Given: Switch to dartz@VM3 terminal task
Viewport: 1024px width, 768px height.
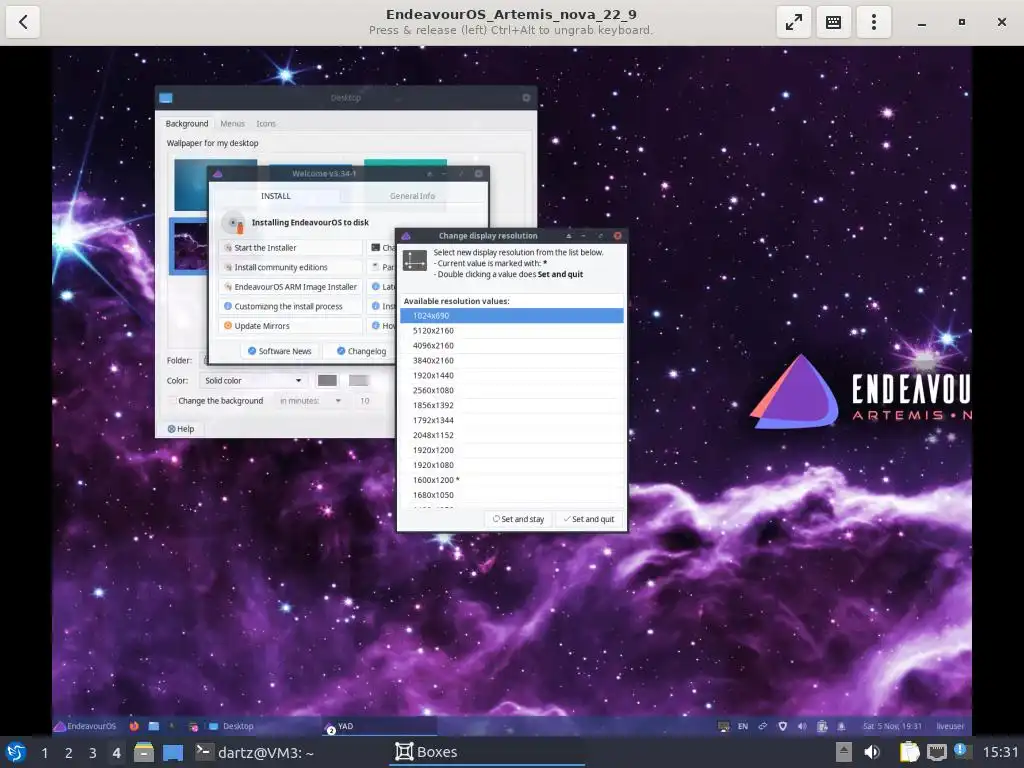Looking at the screenshot, I should tap(255, 752).
